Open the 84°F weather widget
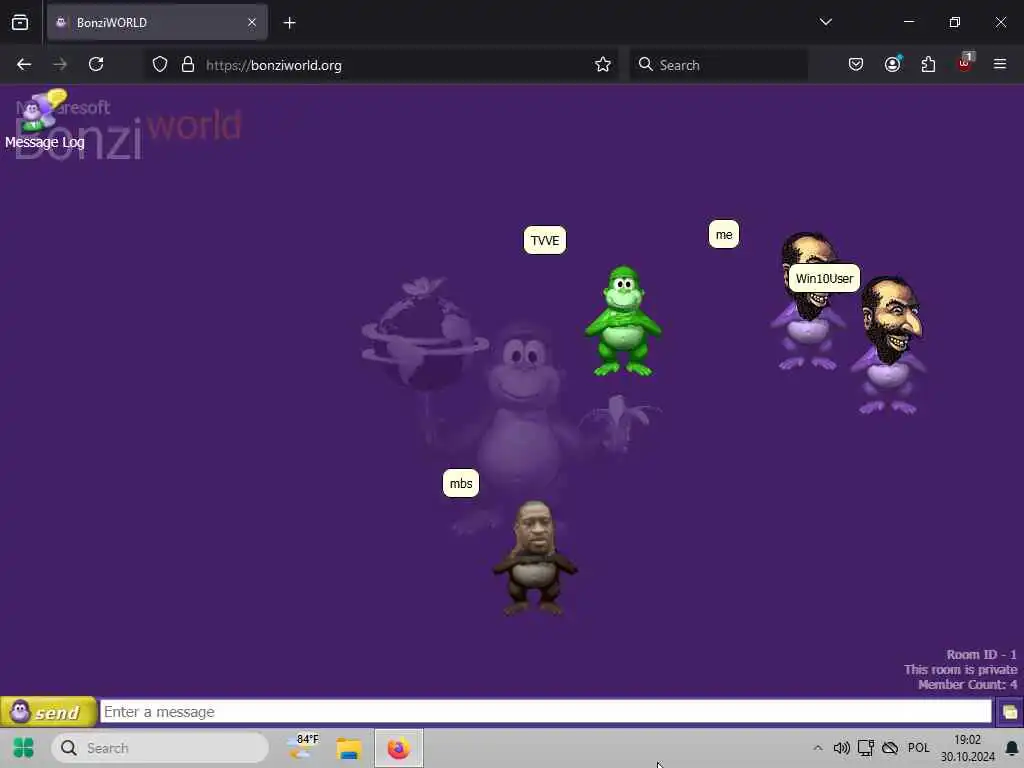The image size is (1024, 768). pos(303,747)
